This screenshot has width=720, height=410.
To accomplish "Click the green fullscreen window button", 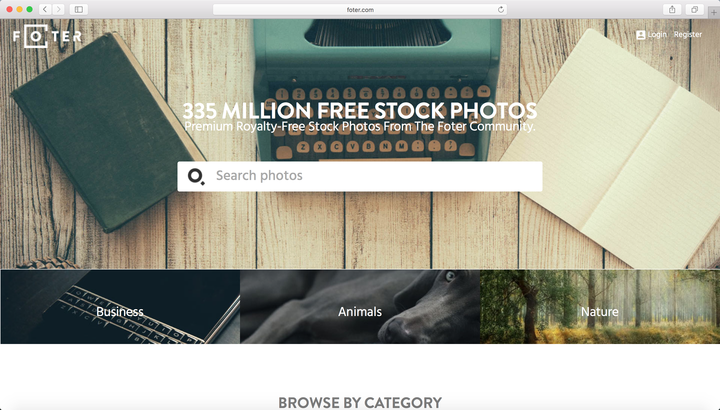I will [29, 9].
